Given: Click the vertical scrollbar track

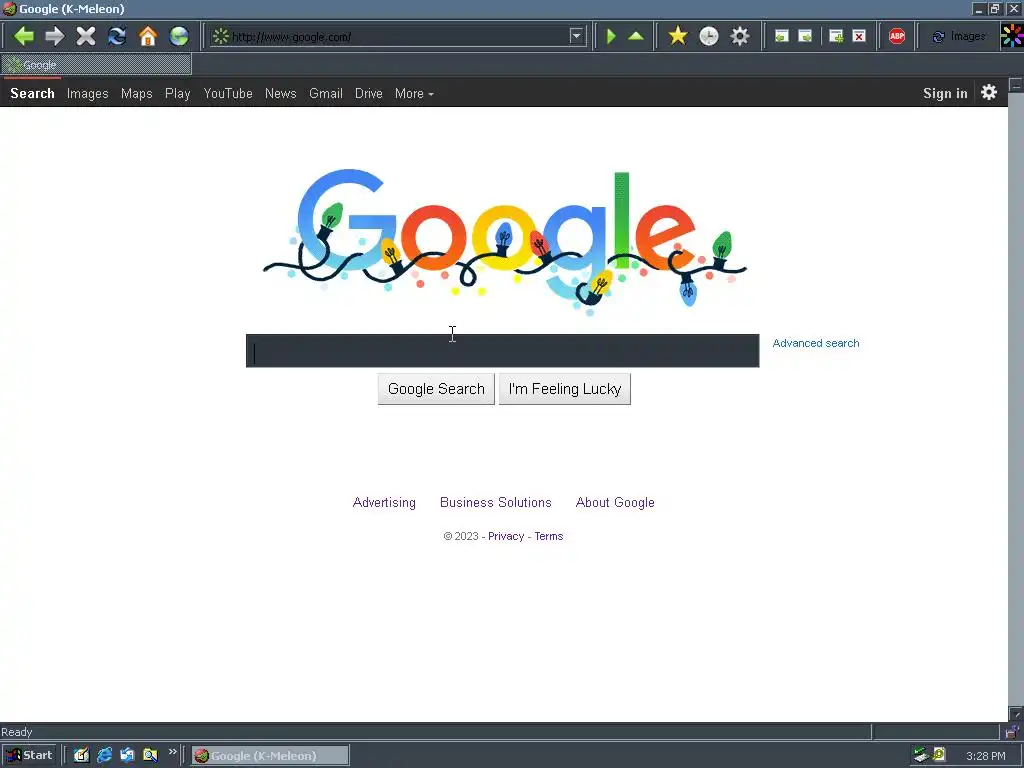Looking at the screenshot, I should [1016, 398].
